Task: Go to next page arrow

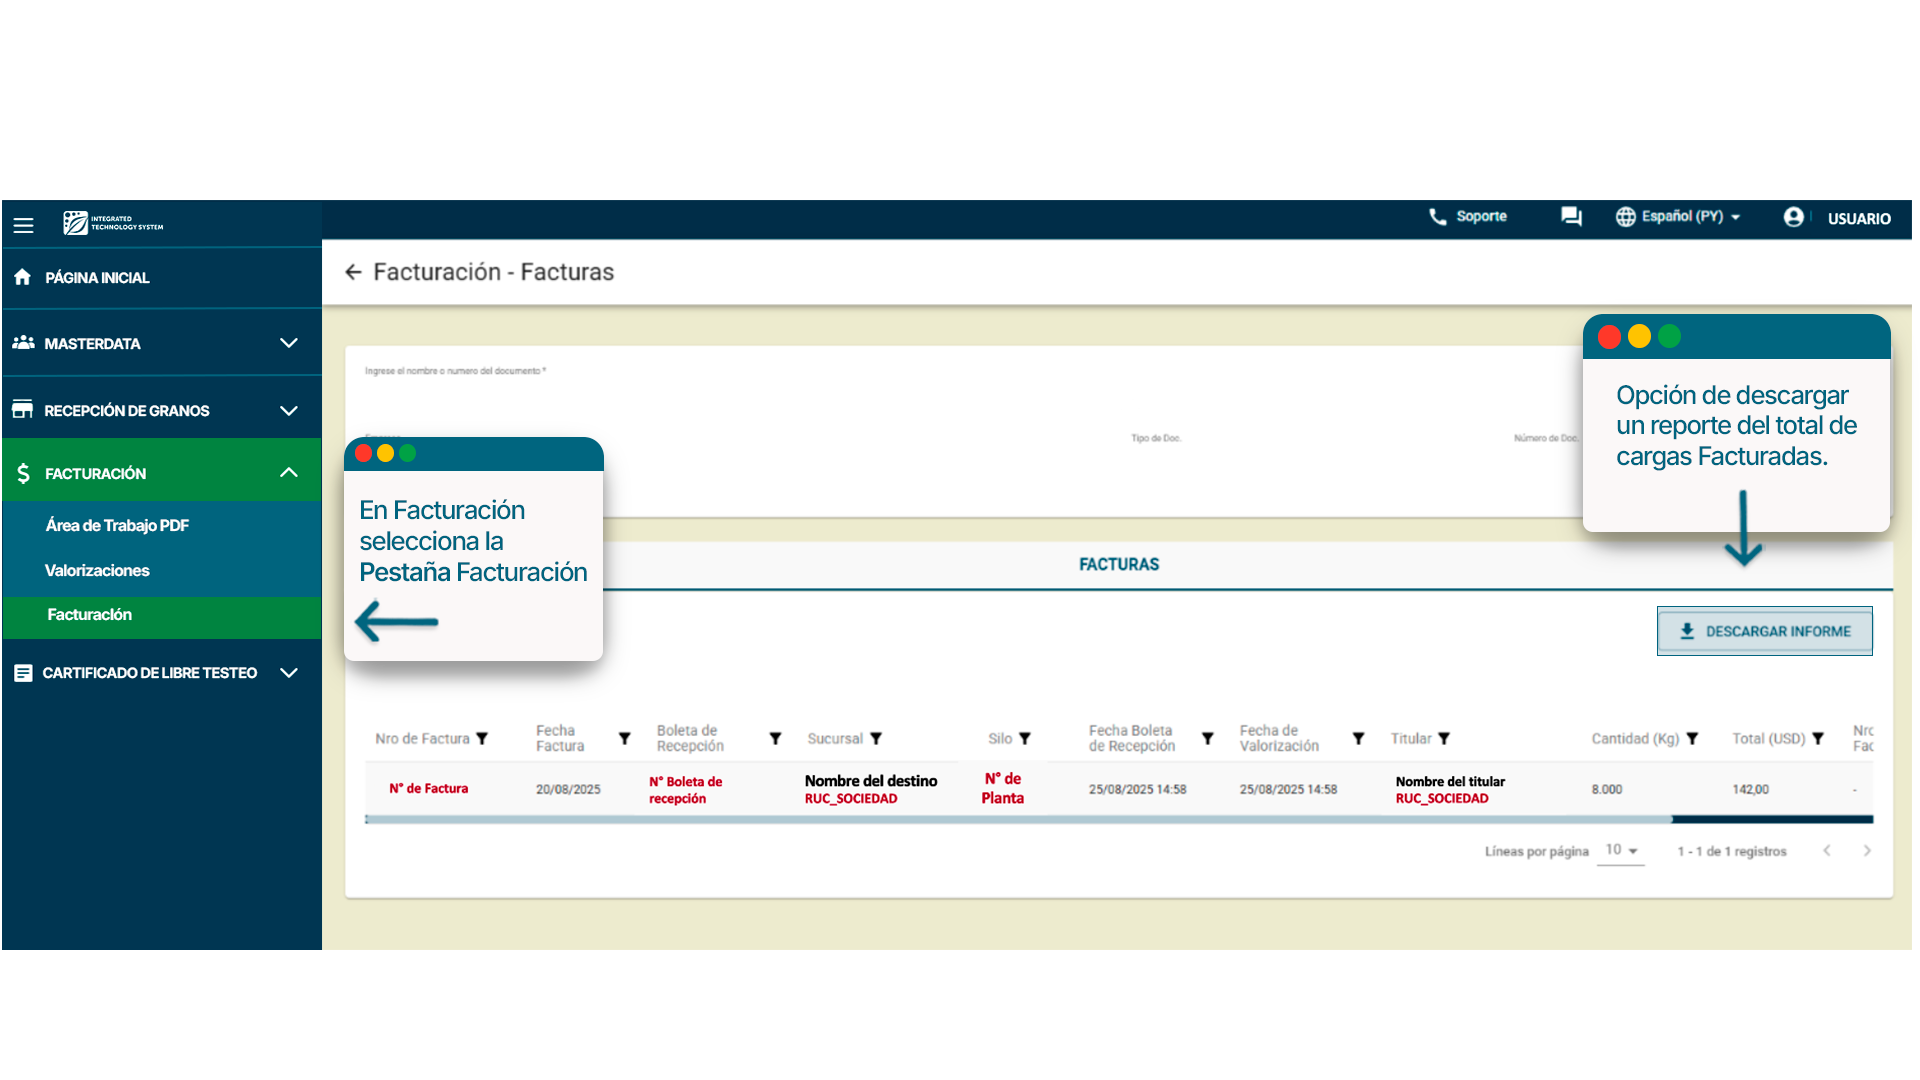Action: (1866, 851)
